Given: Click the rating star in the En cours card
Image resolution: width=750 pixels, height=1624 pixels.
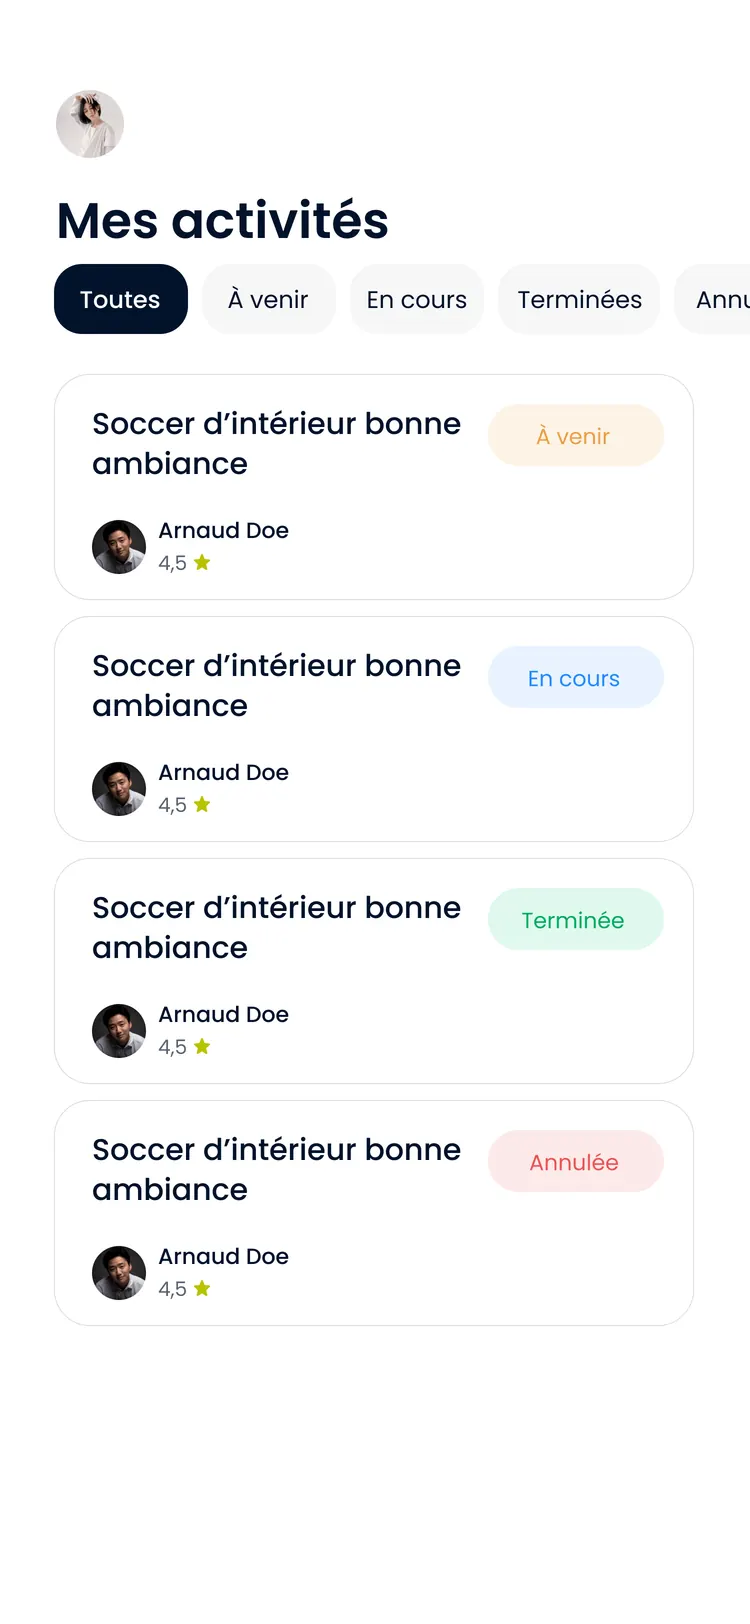Looking at the screenshot, I should pyautogui.click(x=202, y=804).
